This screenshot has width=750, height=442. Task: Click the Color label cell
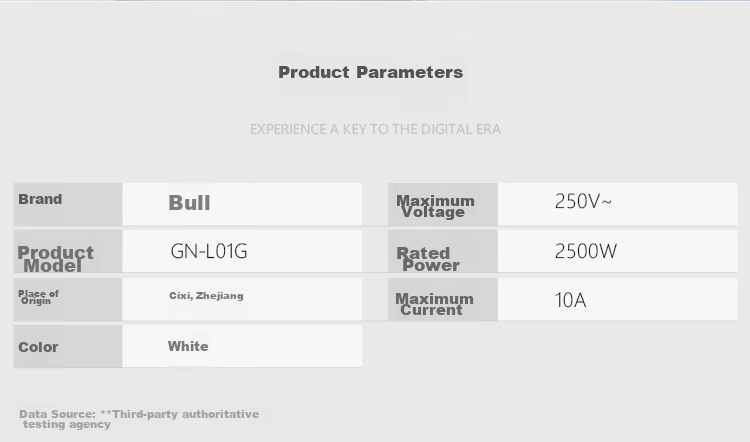(67, 346)
